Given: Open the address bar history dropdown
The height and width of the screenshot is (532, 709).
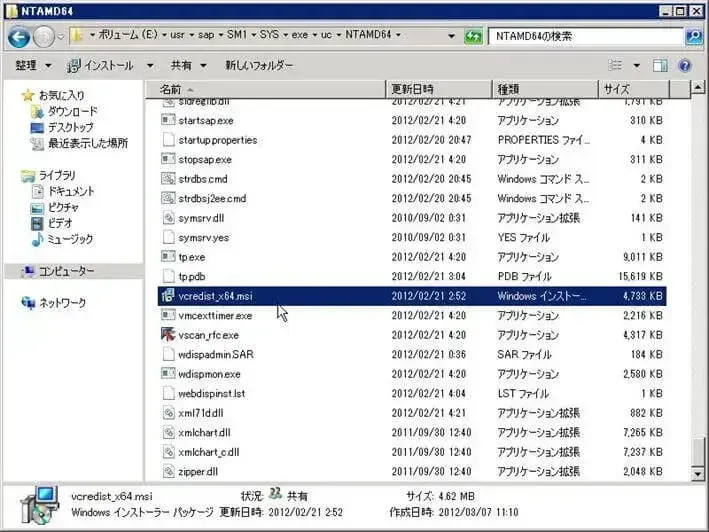Looking at the screenshot, I should 451,36.
